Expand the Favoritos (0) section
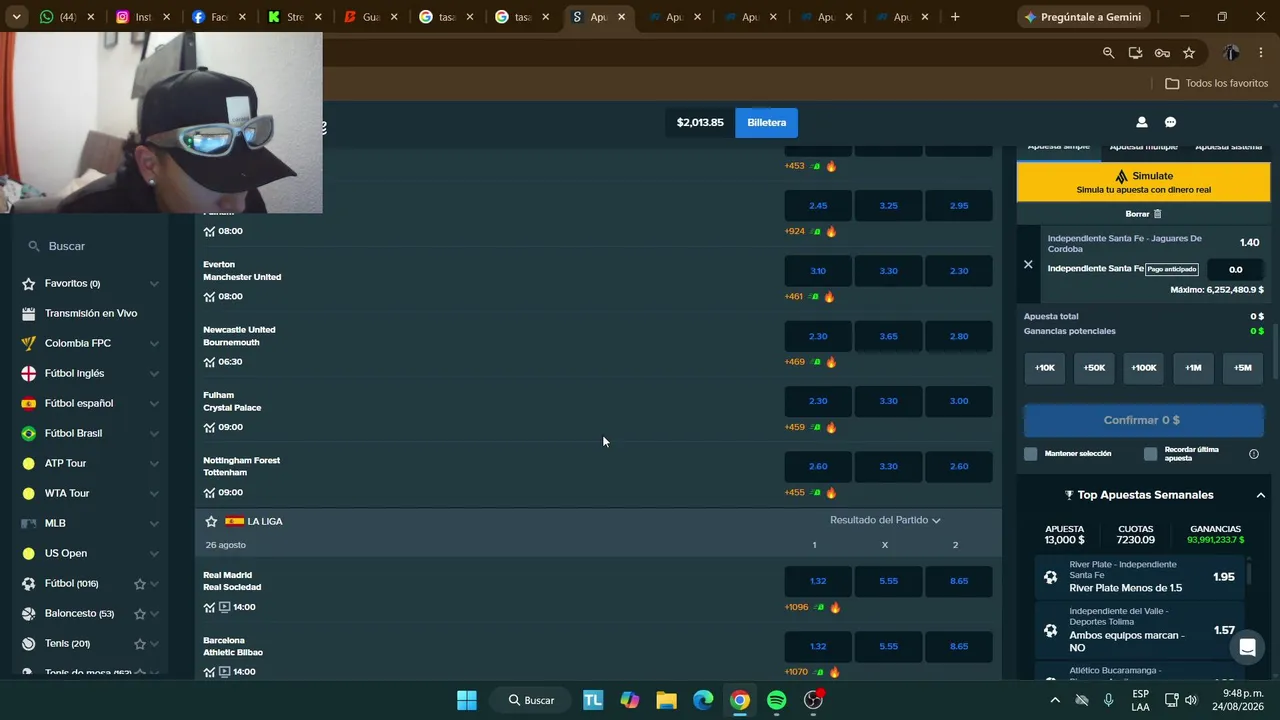This screenshot has width=1280, height=720. 154,284
